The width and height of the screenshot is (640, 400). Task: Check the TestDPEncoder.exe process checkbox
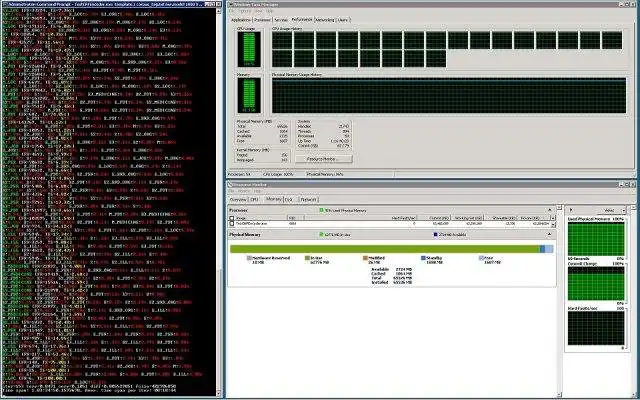pos(232,224)
